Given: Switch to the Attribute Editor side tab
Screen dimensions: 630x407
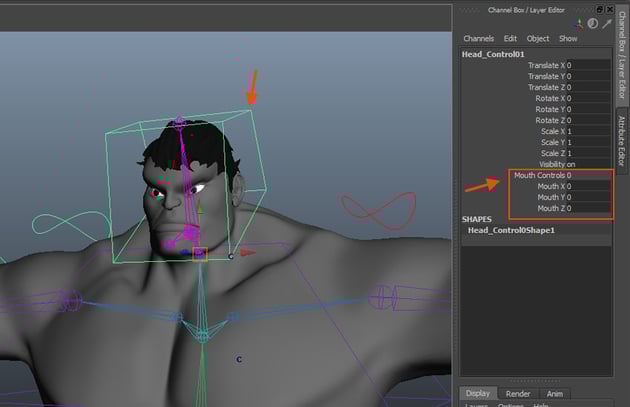Looking at the screenshot, I should pyautogui.click(x=621, y=140).
